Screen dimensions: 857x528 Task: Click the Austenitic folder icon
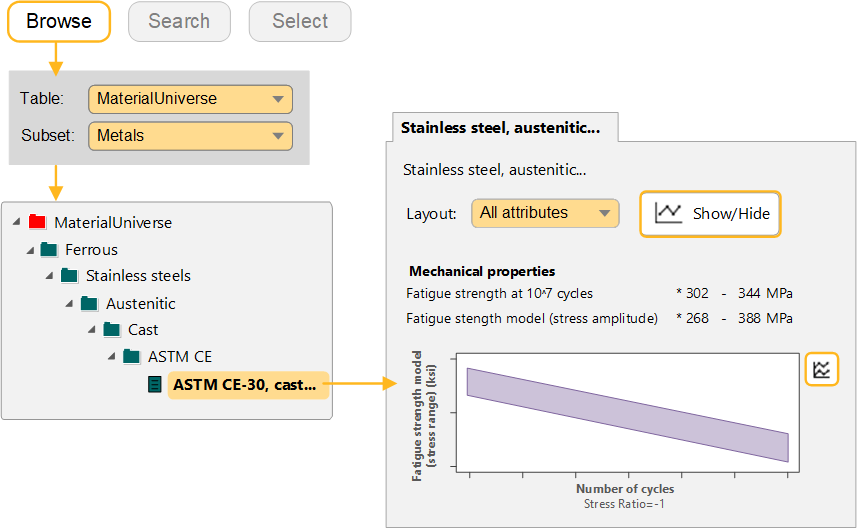tap(90, 303)
